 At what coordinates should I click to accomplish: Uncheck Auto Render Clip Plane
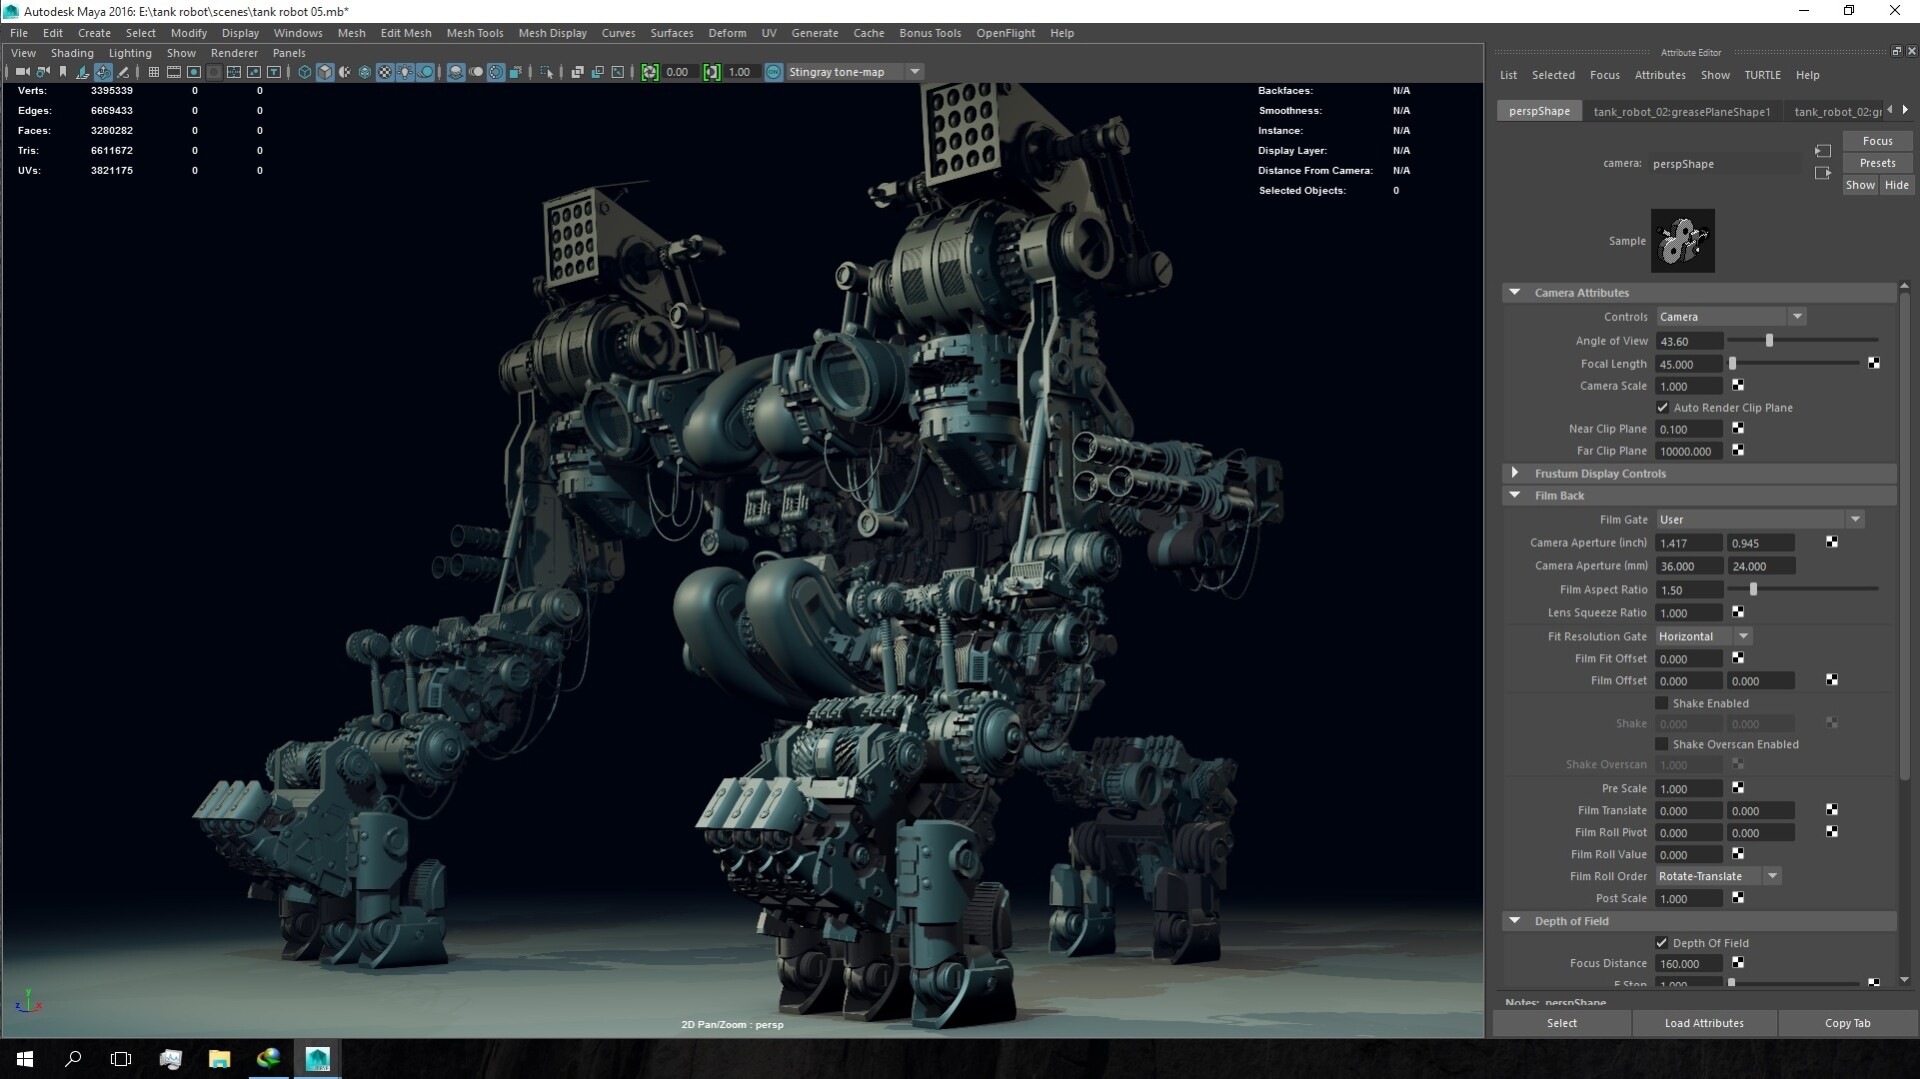click(x=1662, y=408)
